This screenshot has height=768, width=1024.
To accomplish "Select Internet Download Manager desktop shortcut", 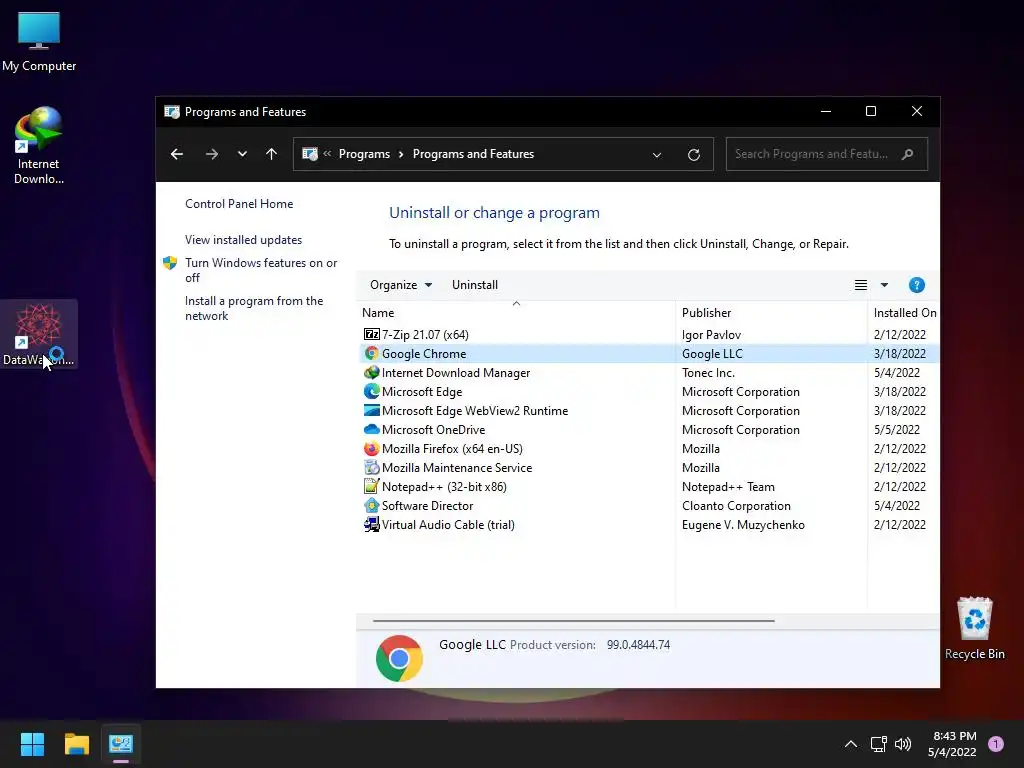I will tap(39, 146).
